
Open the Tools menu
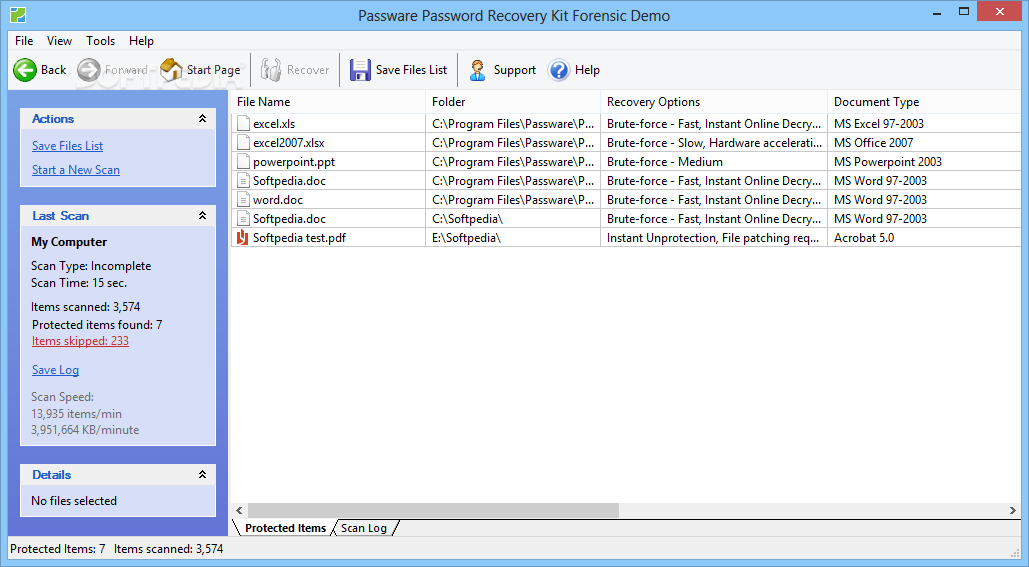pos(100,41)
